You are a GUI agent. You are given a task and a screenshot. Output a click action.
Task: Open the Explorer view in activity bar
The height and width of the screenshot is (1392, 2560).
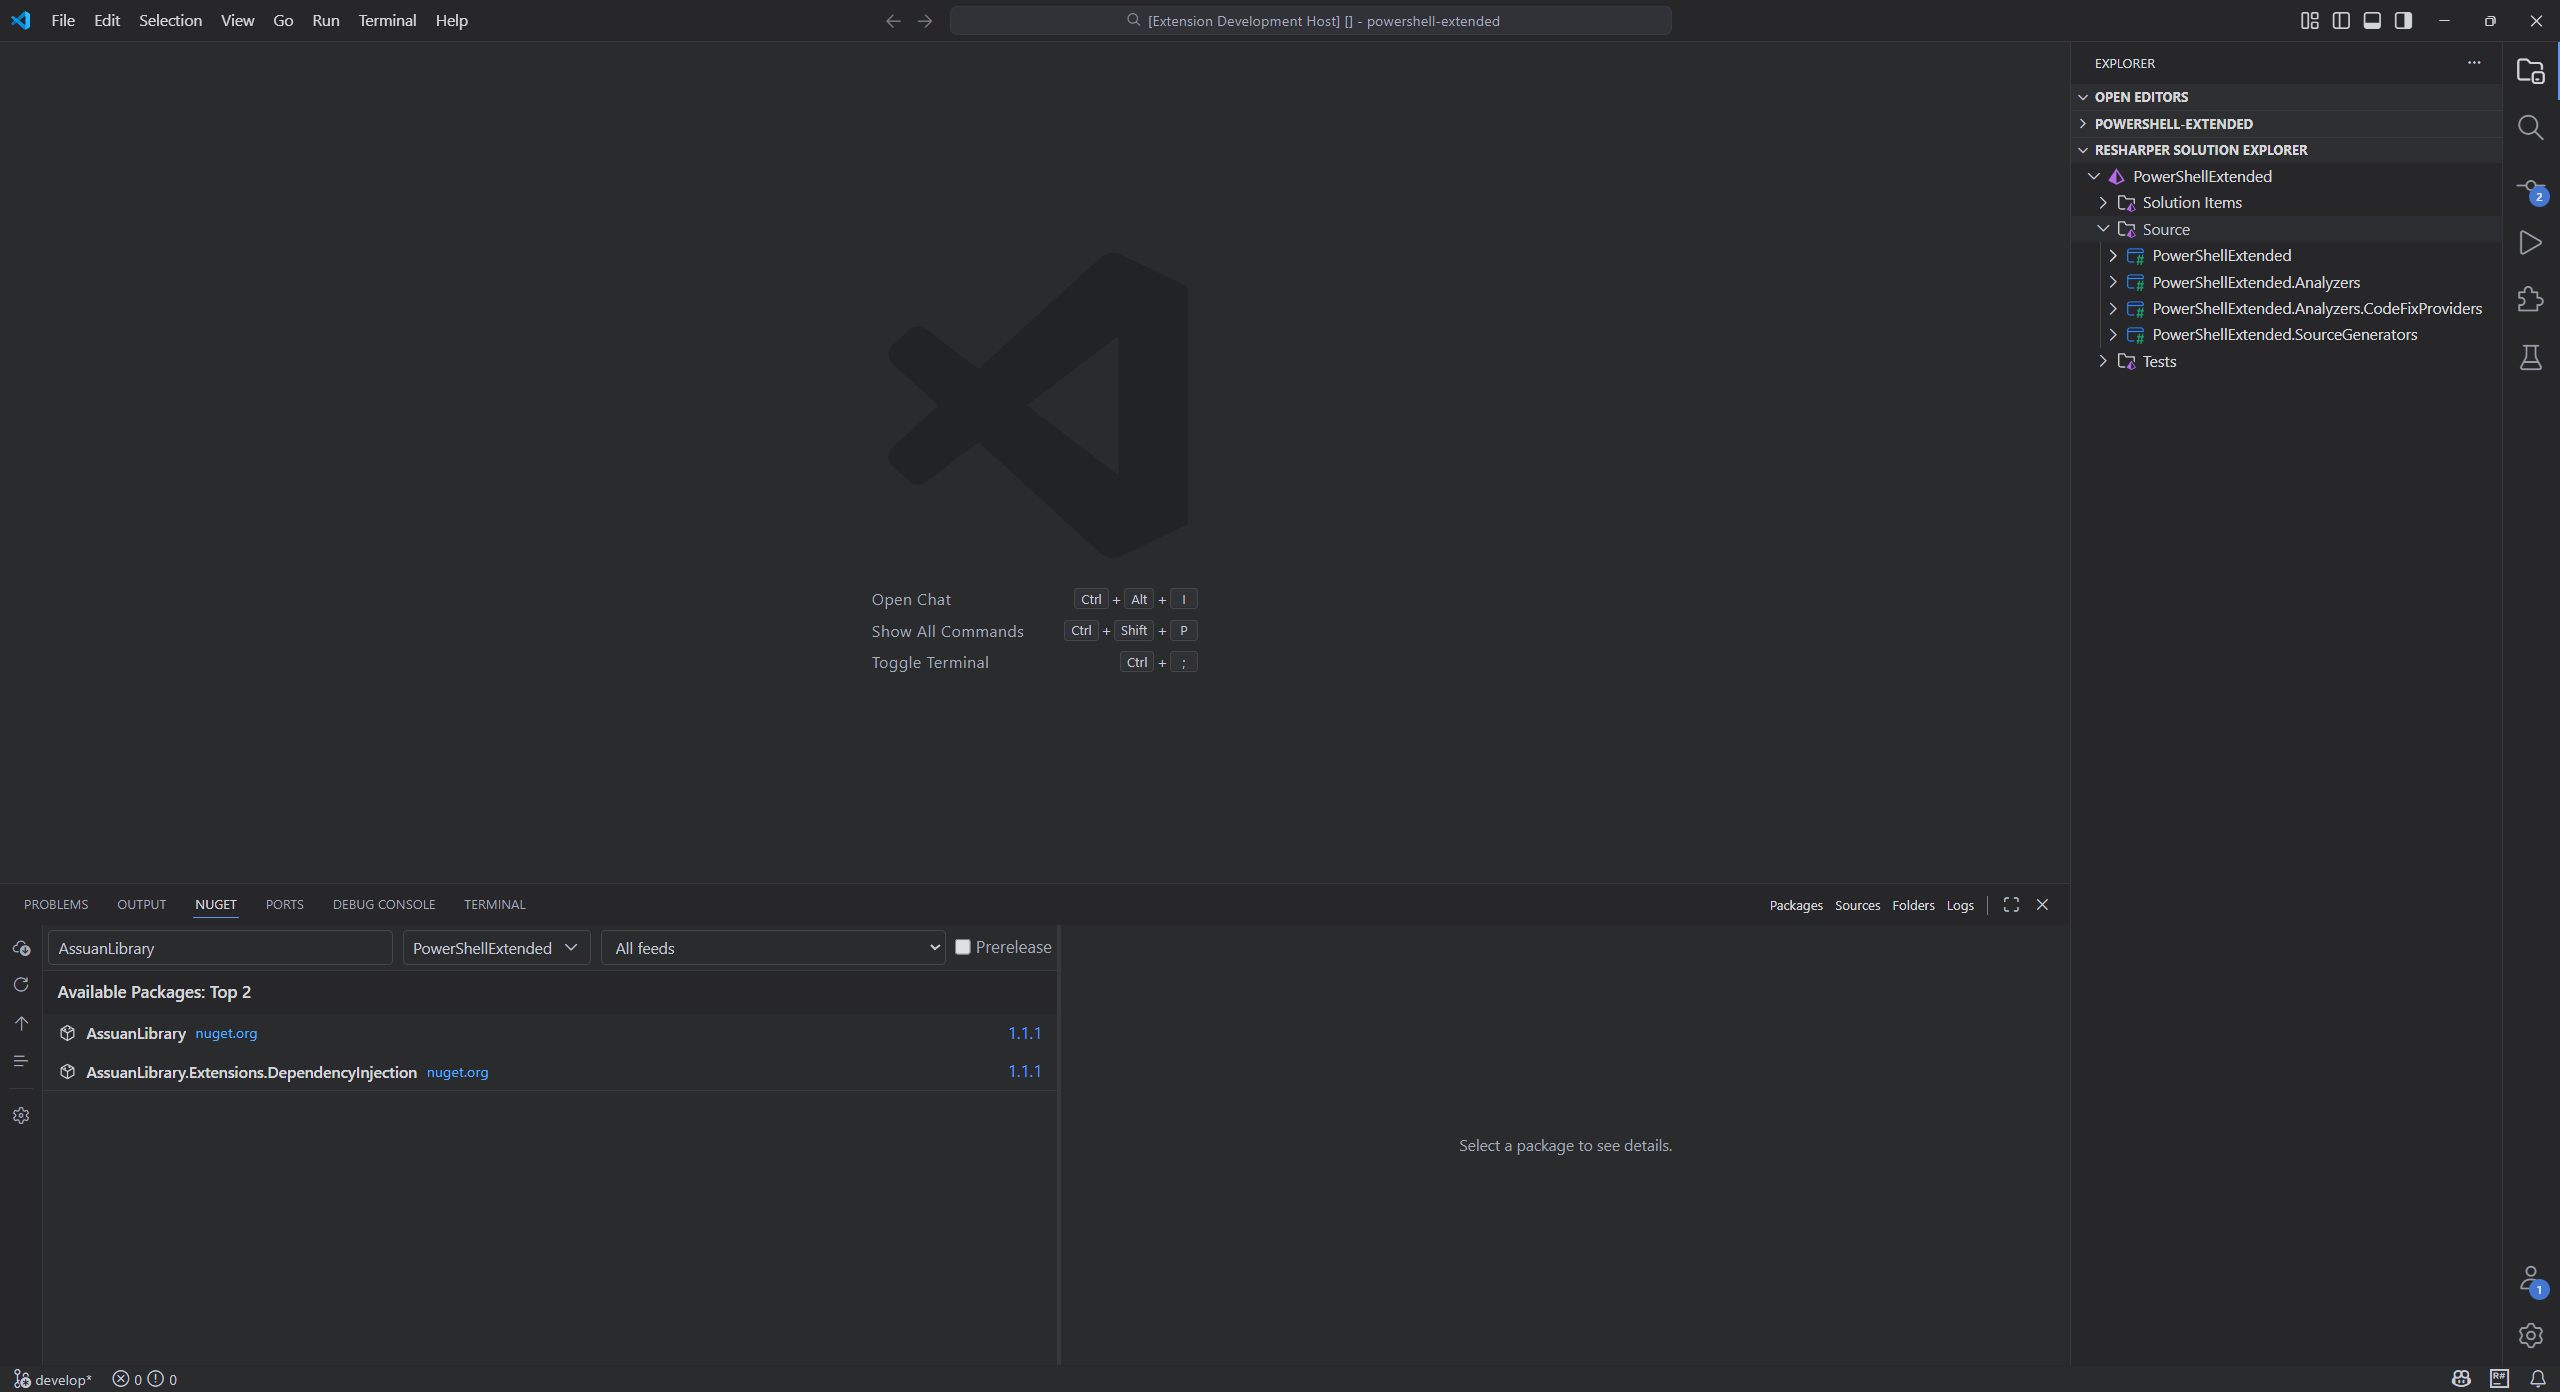pyautogui.click(x=2530, y=71)
